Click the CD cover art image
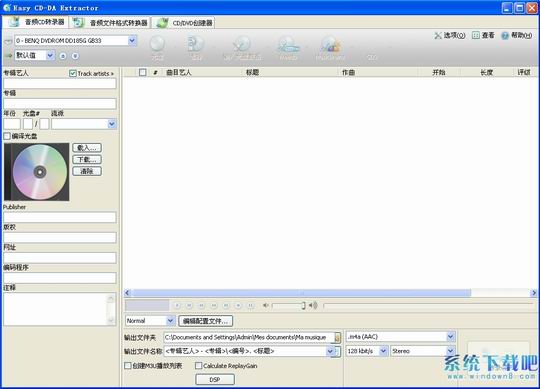Image resolution: width=540 pixels, height=389 pixels. point(37,172)
